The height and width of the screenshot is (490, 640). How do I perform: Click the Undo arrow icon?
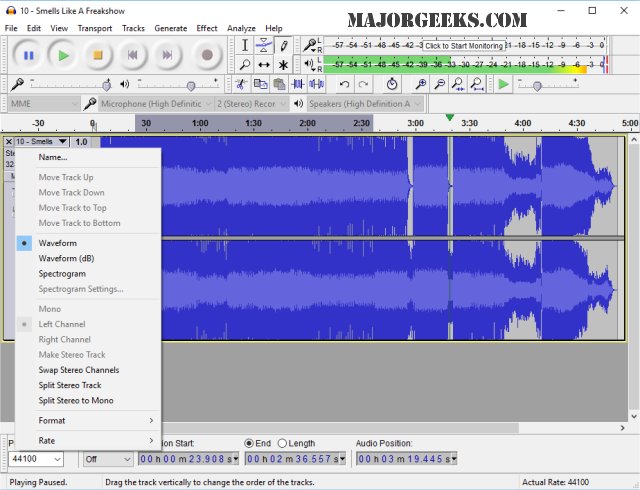(x=344, y=85)
